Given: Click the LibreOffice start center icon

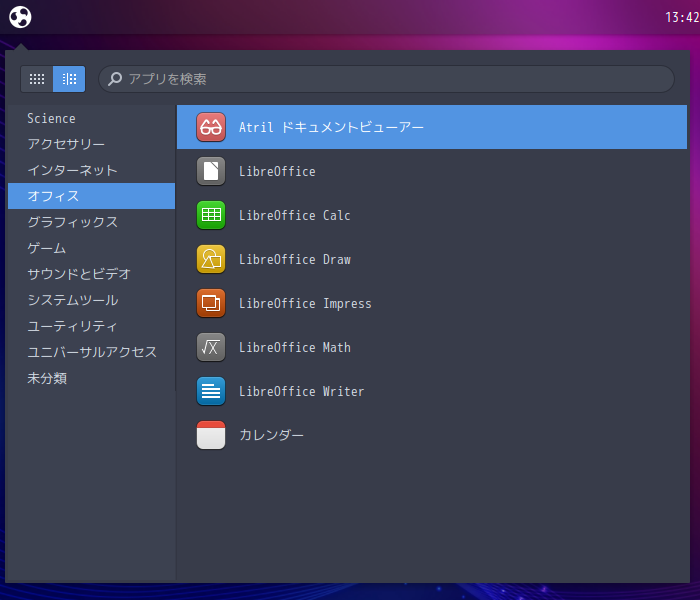Looking at the screenshot, I should tap(211, 171).
